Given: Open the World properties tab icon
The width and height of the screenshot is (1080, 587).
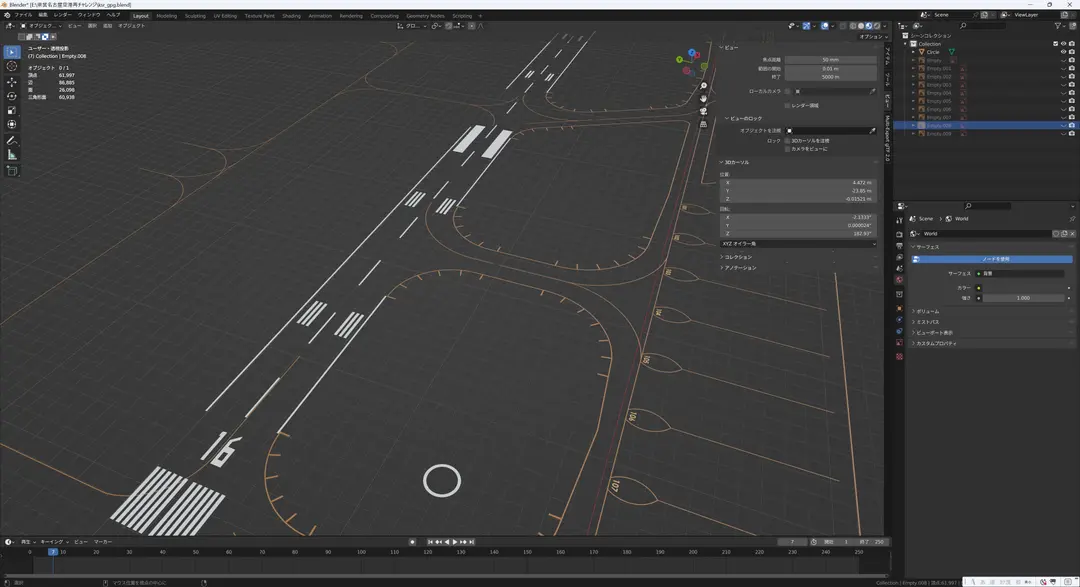Looking at the screenshot, I should point(899,280).
